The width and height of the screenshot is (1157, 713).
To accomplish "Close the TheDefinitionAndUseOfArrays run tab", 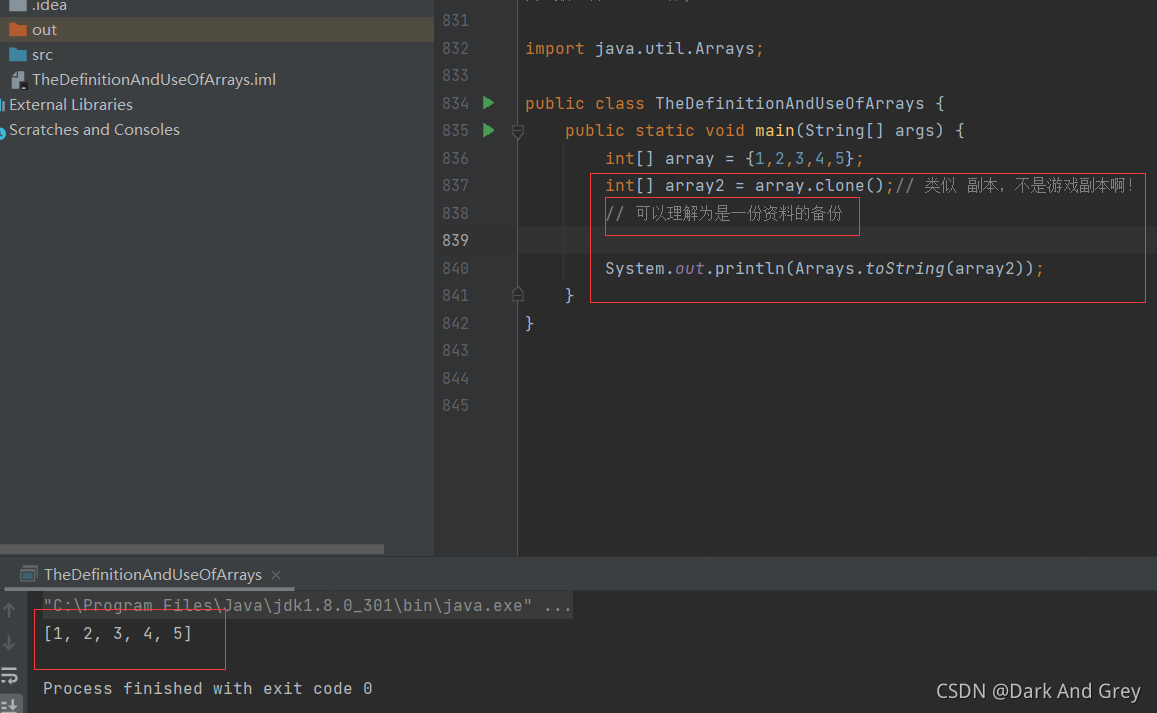I will pos(276,574).
